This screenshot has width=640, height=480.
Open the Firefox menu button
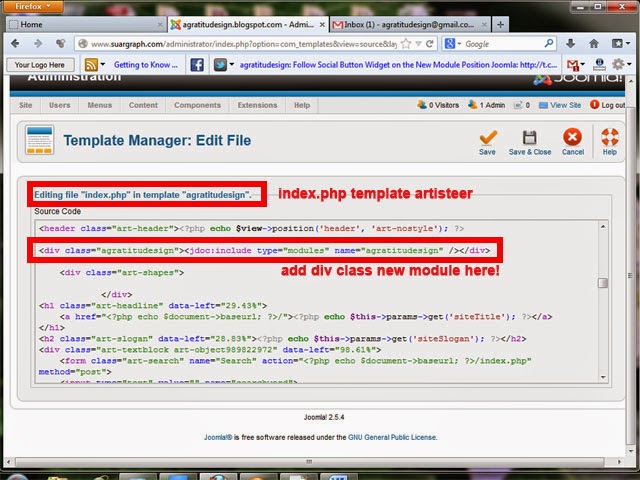point(32,6)
